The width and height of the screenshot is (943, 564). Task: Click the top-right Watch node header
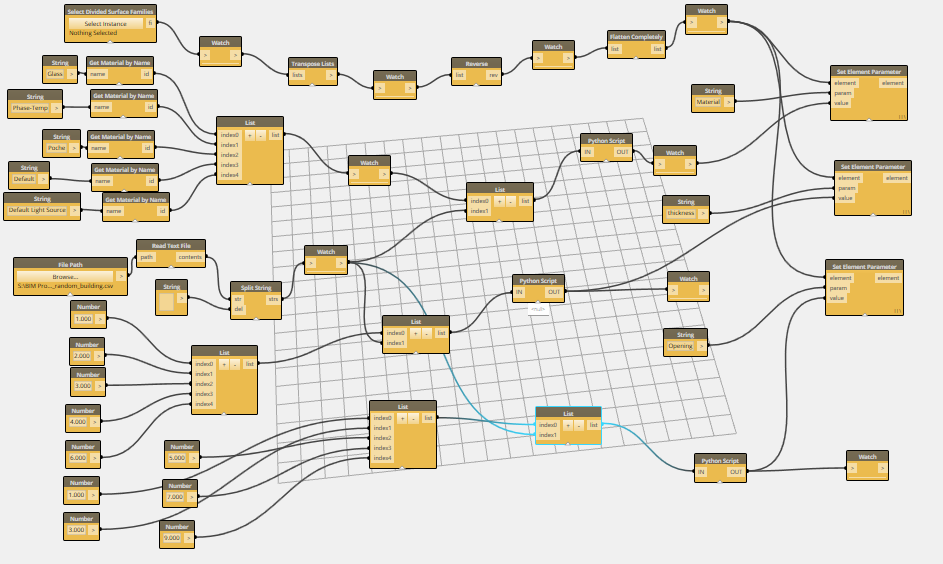pos(707,10)
